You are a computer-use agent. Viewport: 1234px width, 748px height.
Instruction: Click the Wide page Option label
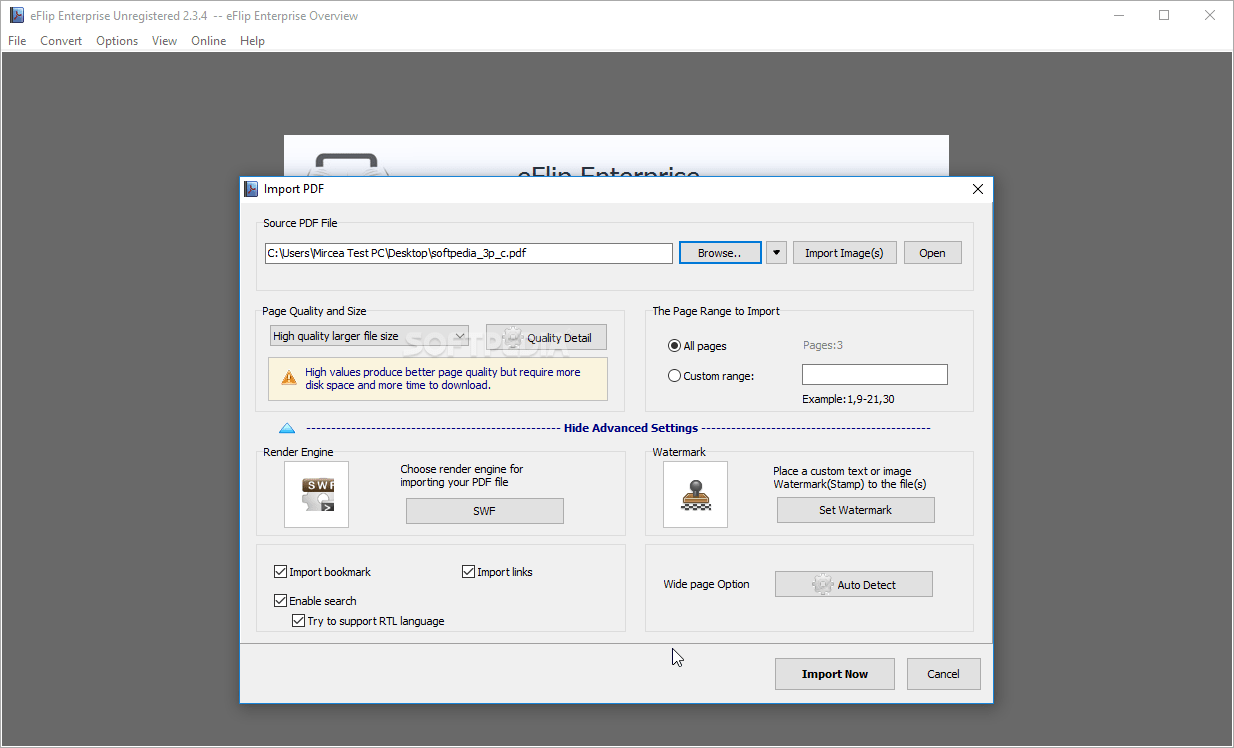[706, 584]
